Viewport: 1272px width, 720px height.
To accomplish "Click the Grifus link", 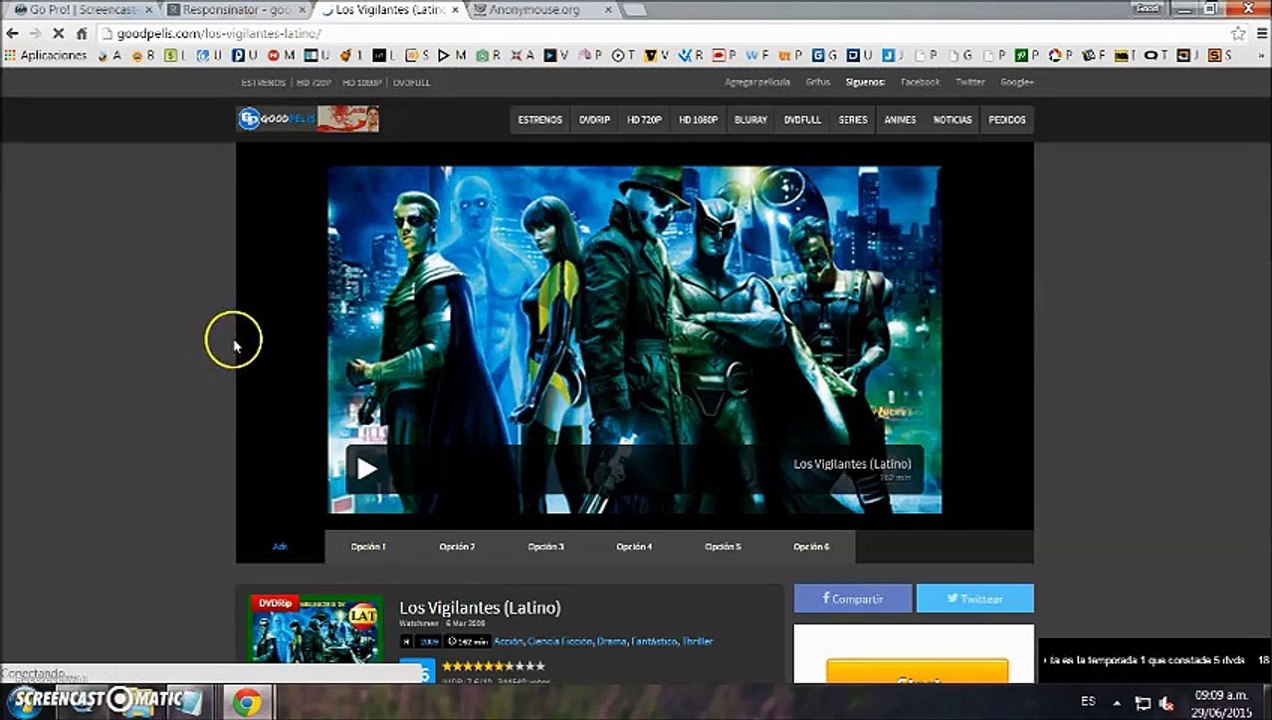I will point(817,82).
